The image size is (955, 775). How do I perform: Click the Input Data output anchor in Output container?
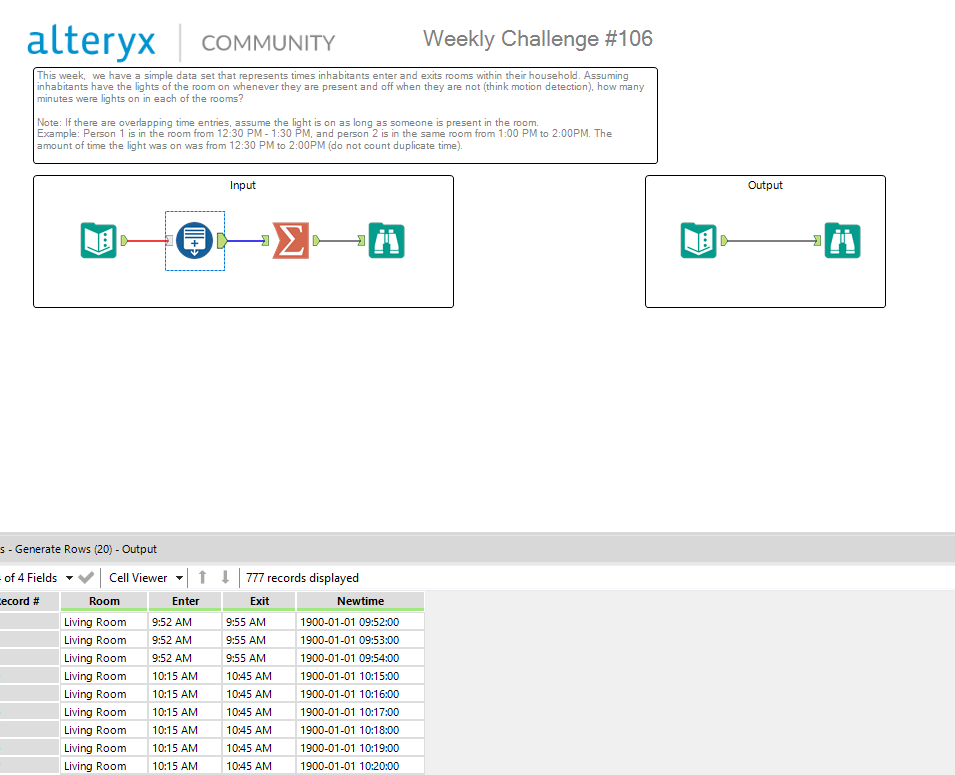(724, 241)
